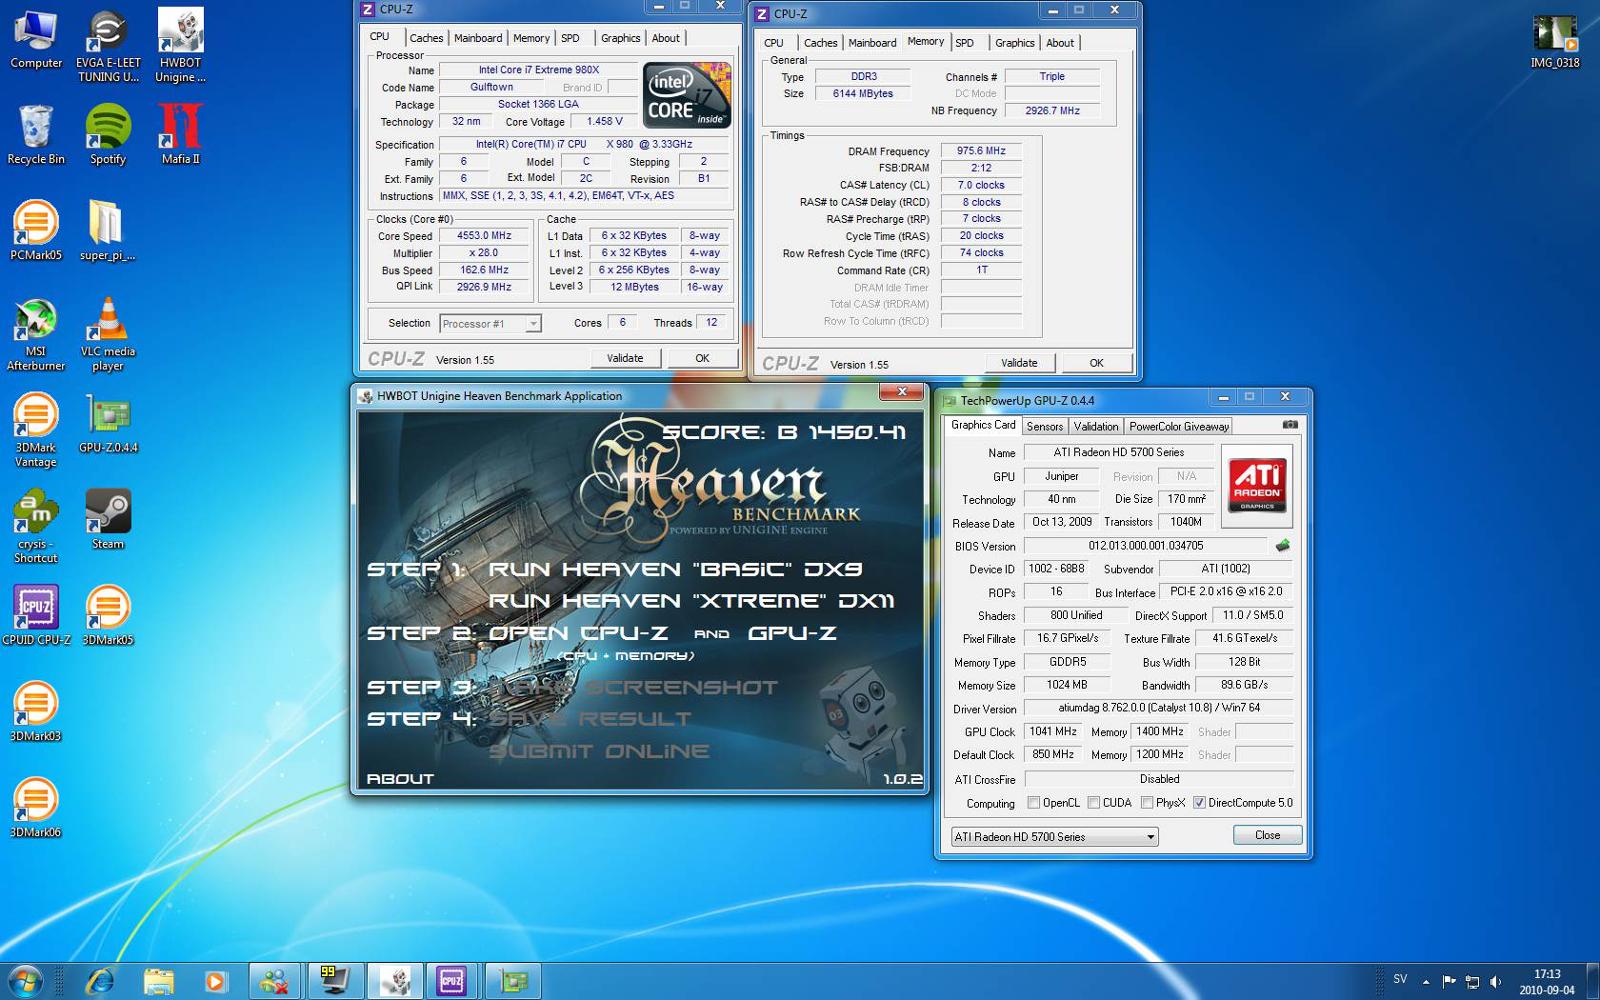Open EVGA E-LEET Tuning Utility shortcut
Viewport: 1600px width, 1000px height.
click(108, 46)
